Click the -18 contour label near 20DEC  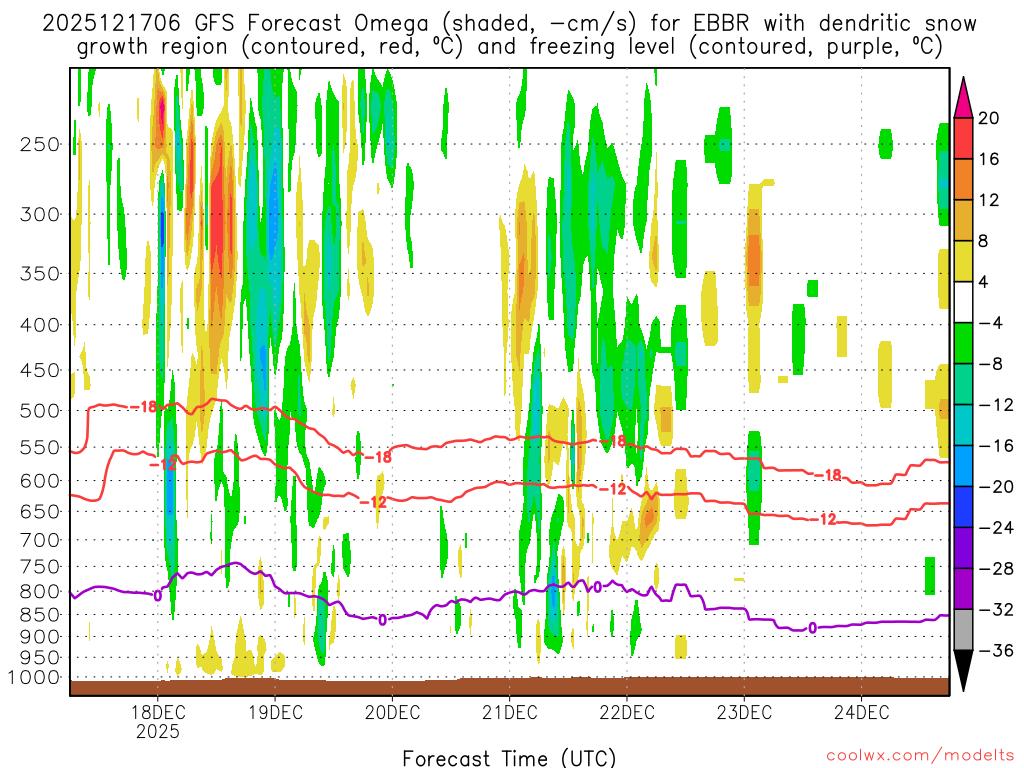pos(378,457)
